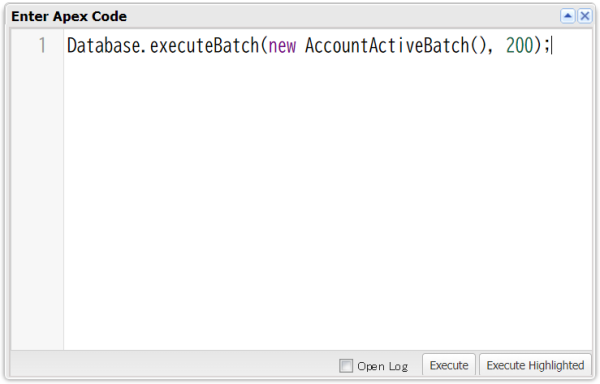This screenshot has height=384, width=600.
Task: Click the green number 200
Action: tap(519, 46)
